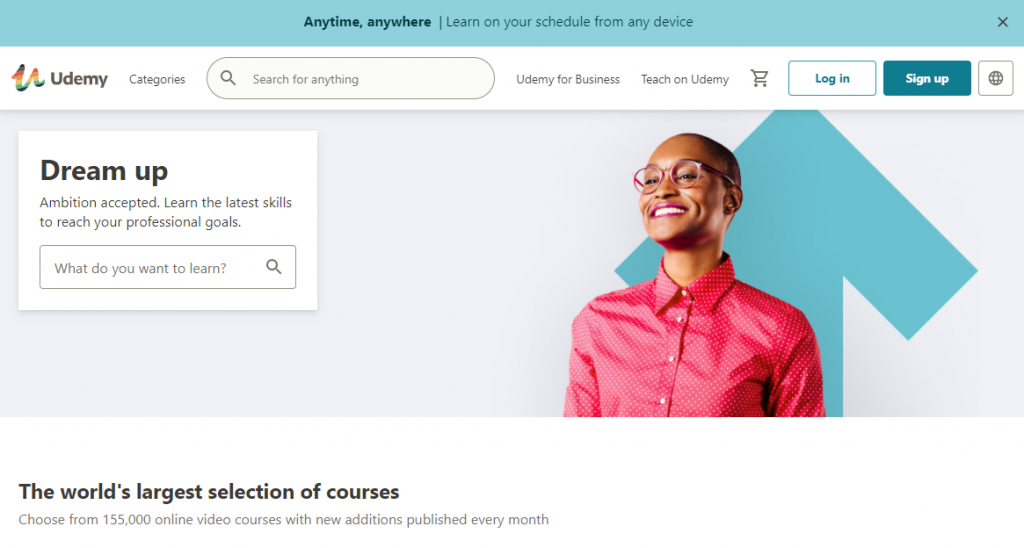Viewport: 1024px width, 548px height.
Task: Submit the hero search with magnifier icon
Action: pyautogui.click(x=274, y=267)
